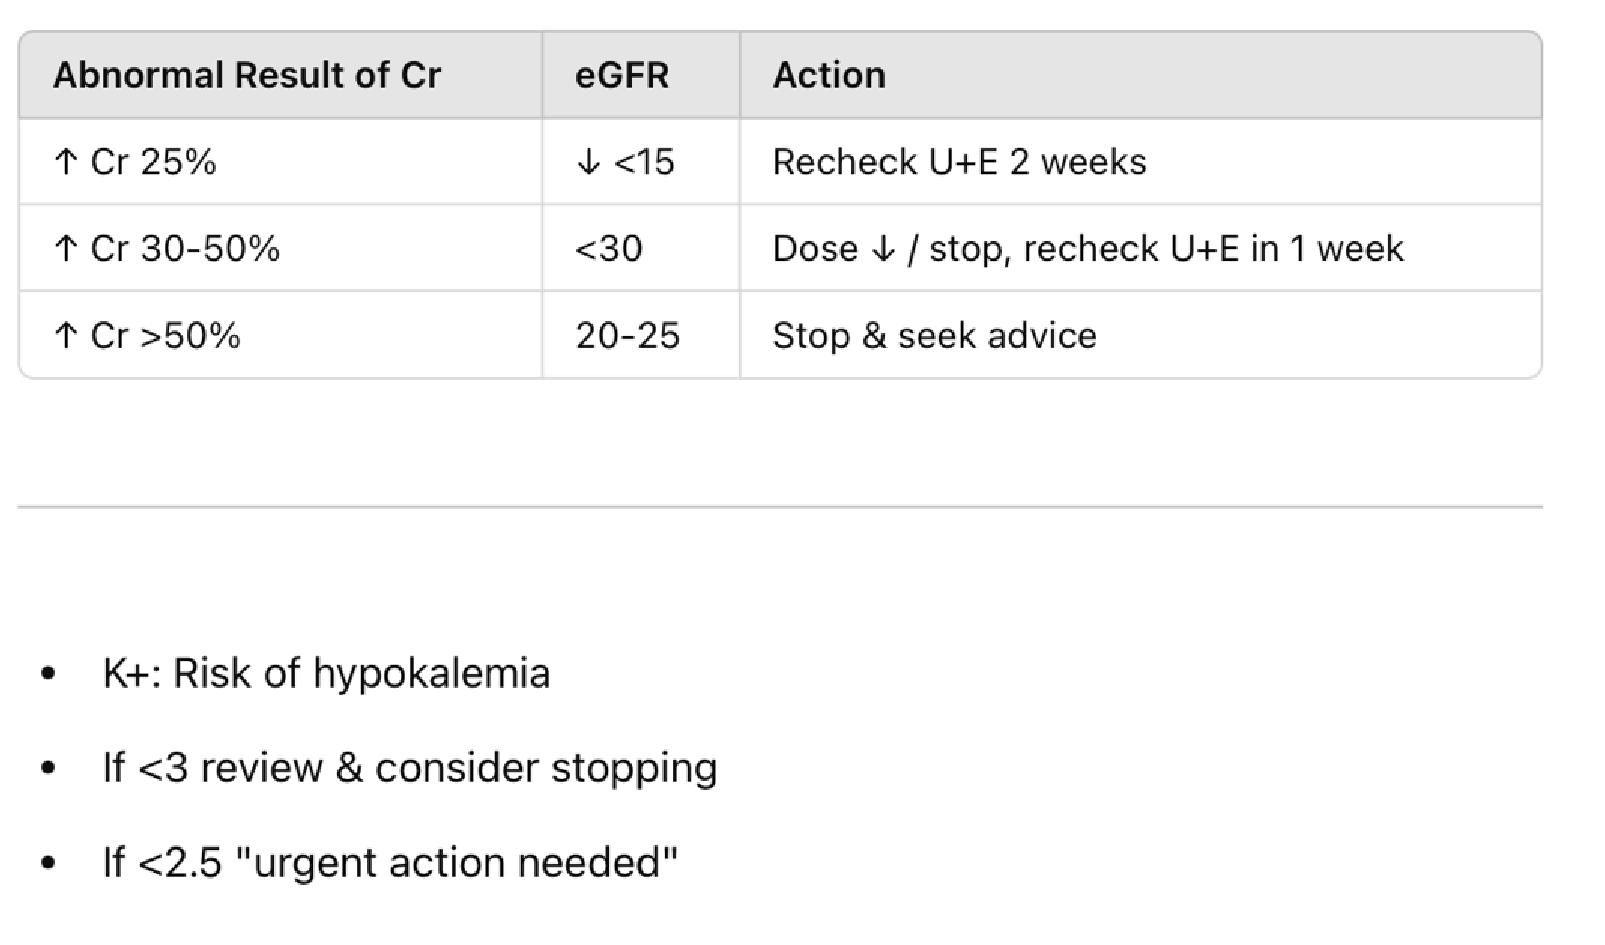Select the eGFR column header

tap(622, 75)
